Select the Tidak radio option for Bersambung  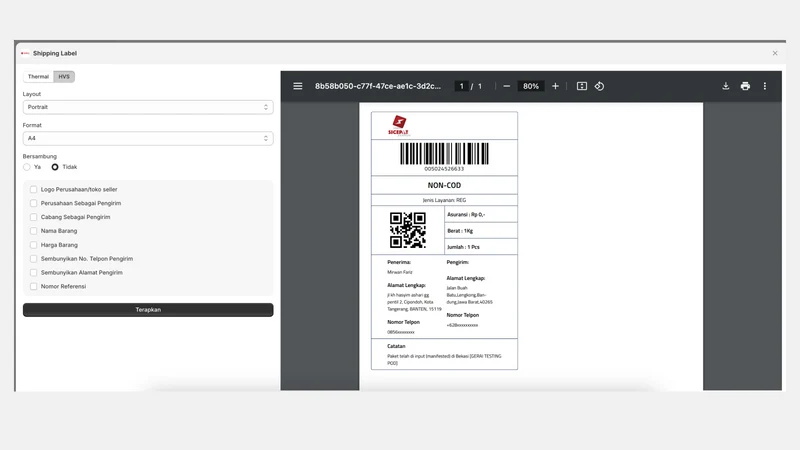coord(55,167)
